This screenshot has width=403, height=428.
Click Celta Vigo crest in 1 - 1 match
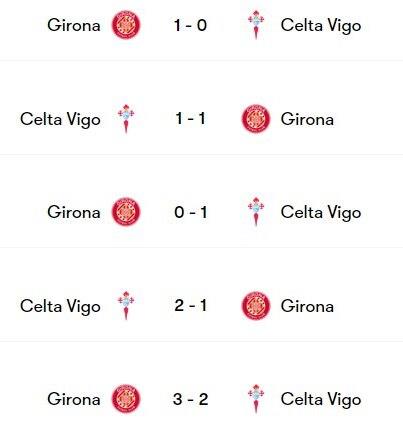[126, 119]
